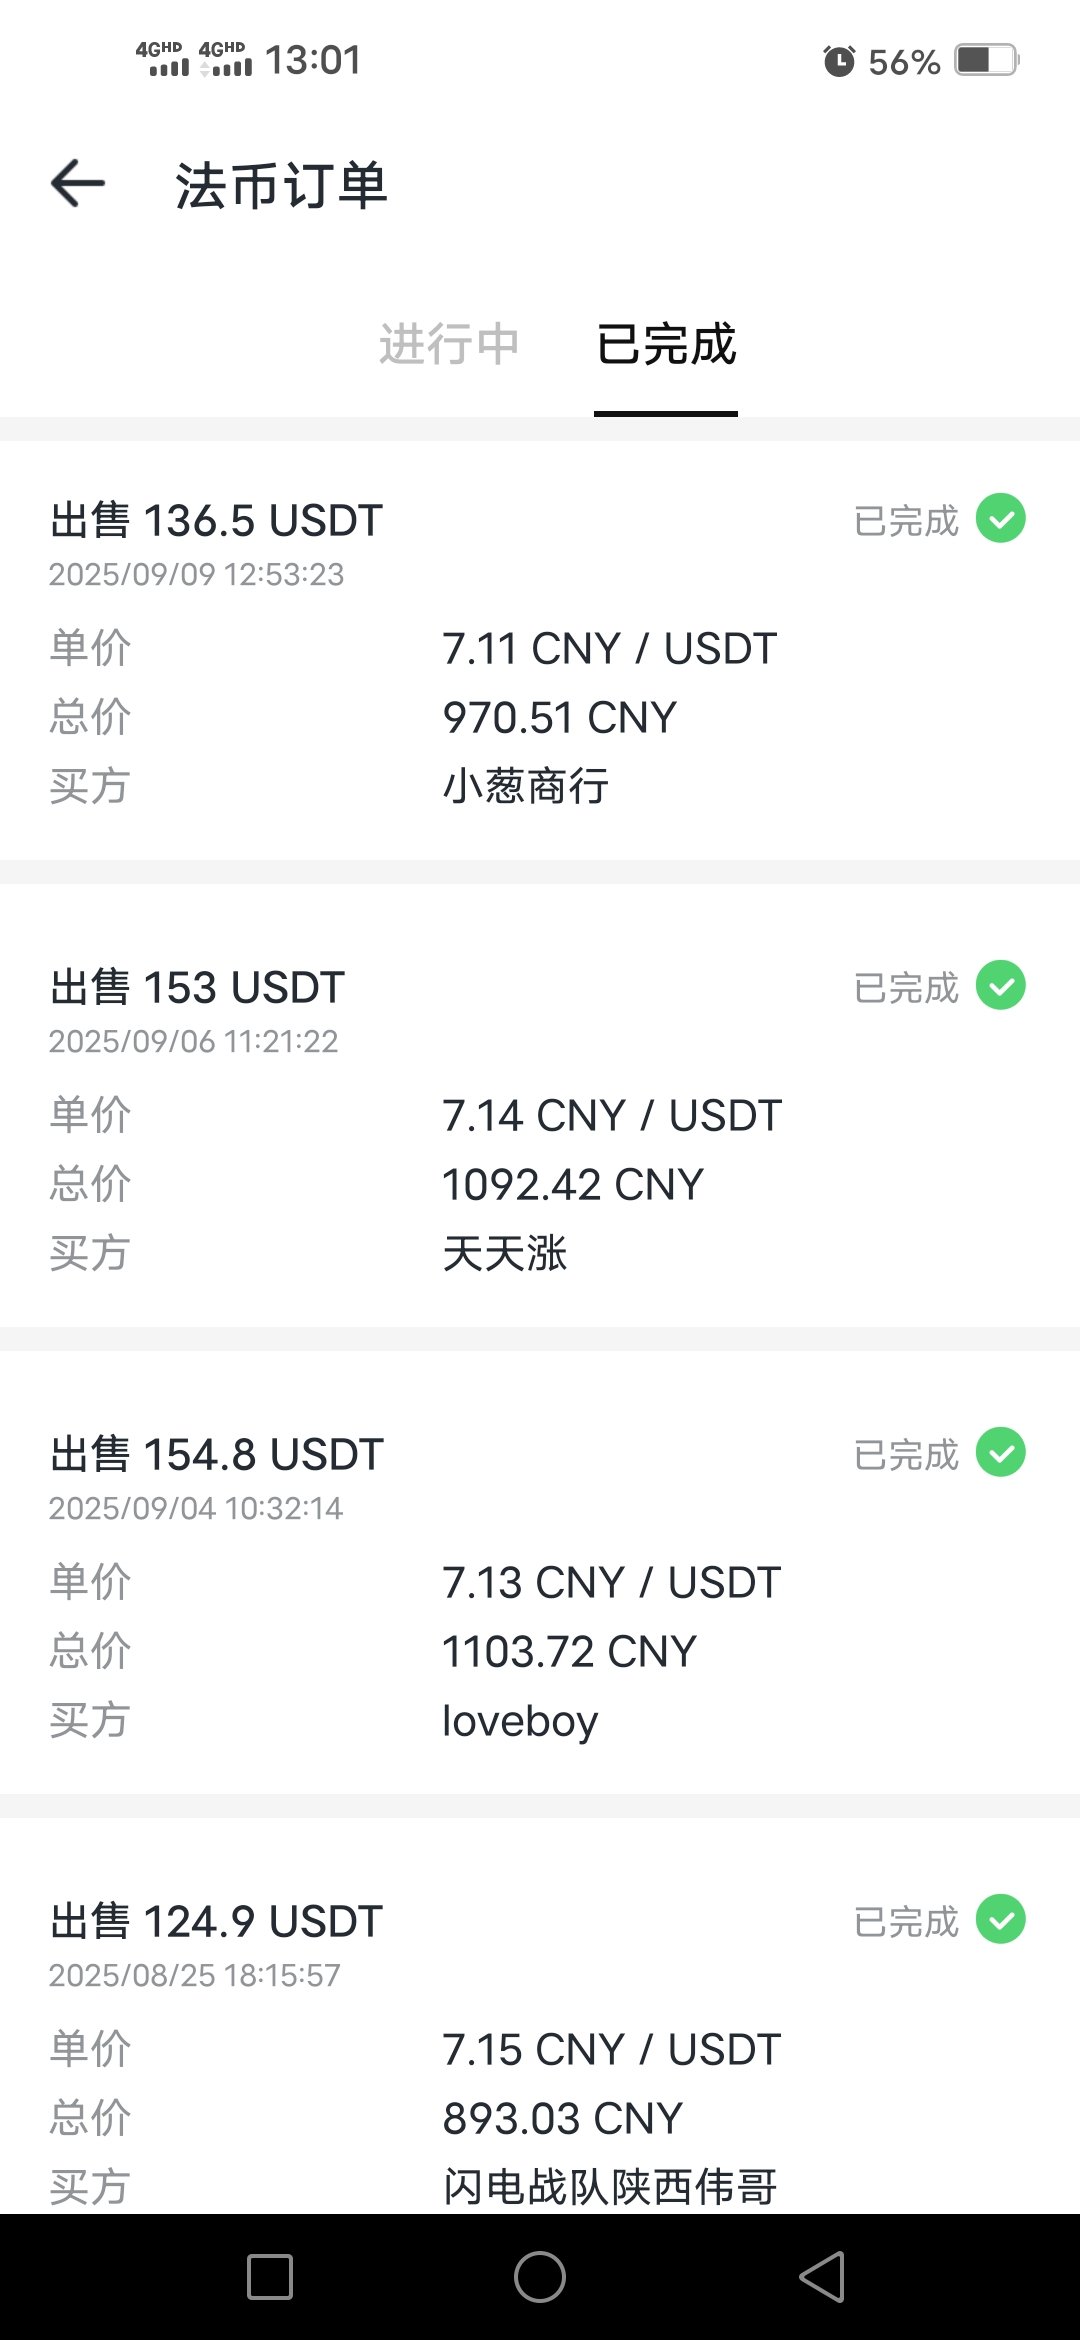This screenshot has height=2340, width=1080.
Task: Tap buyer name 小葱商行
Action: click(526, 786)
